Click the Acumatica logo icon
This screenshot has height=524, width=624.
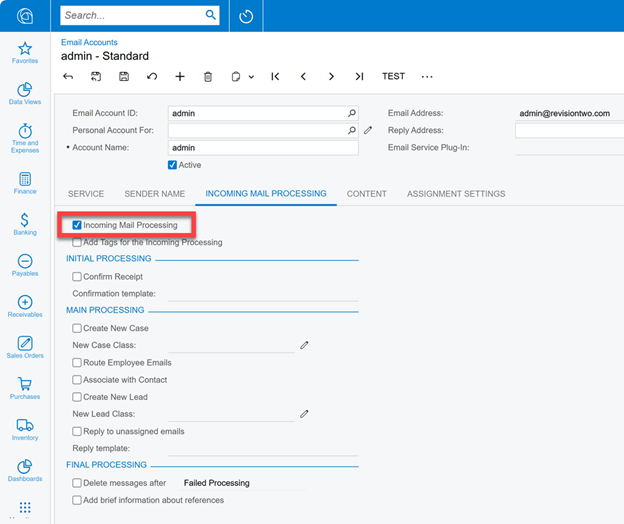point(25,16)
